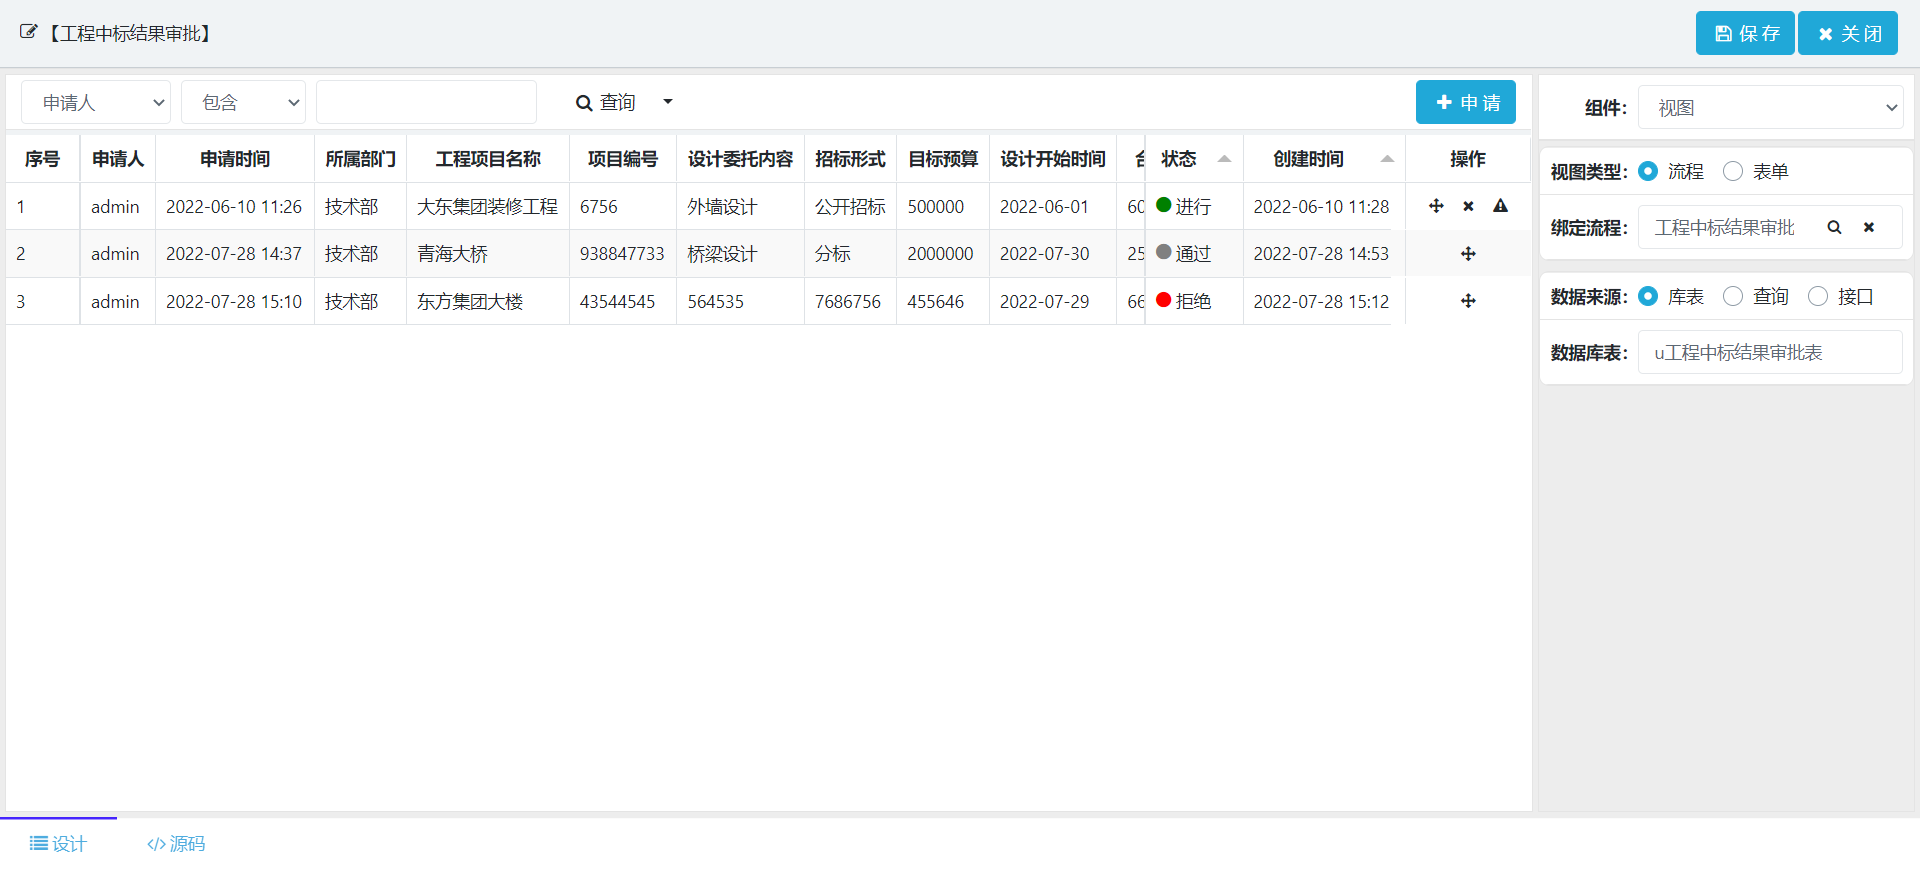Click the red 拒绝 status dot
Image resolution: width=1920 pixels, height=871 pixels.
tap(1163, 300)
